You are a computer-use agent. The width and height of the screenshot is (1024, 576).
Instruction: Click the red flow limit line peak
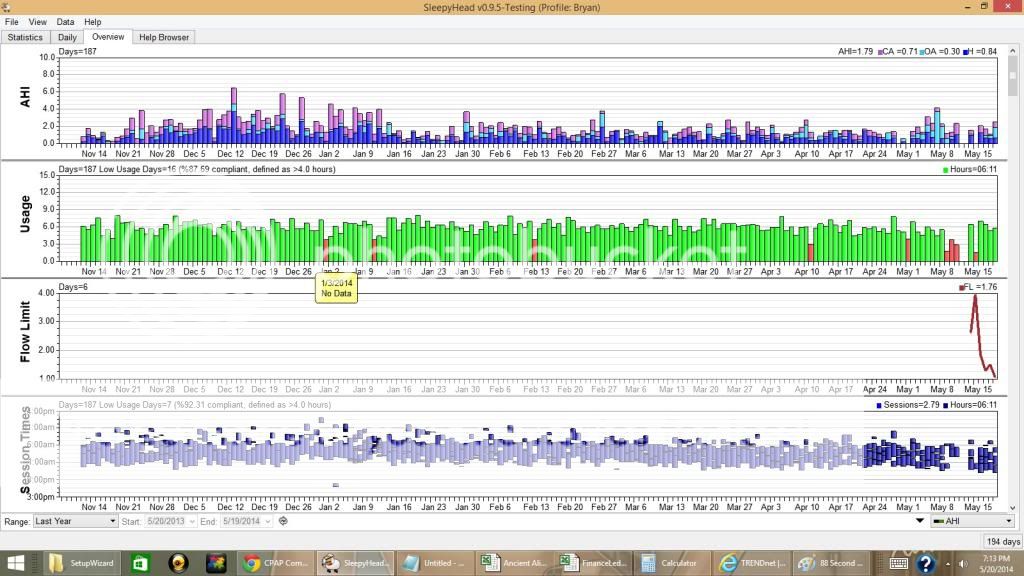tap(975, 296)
